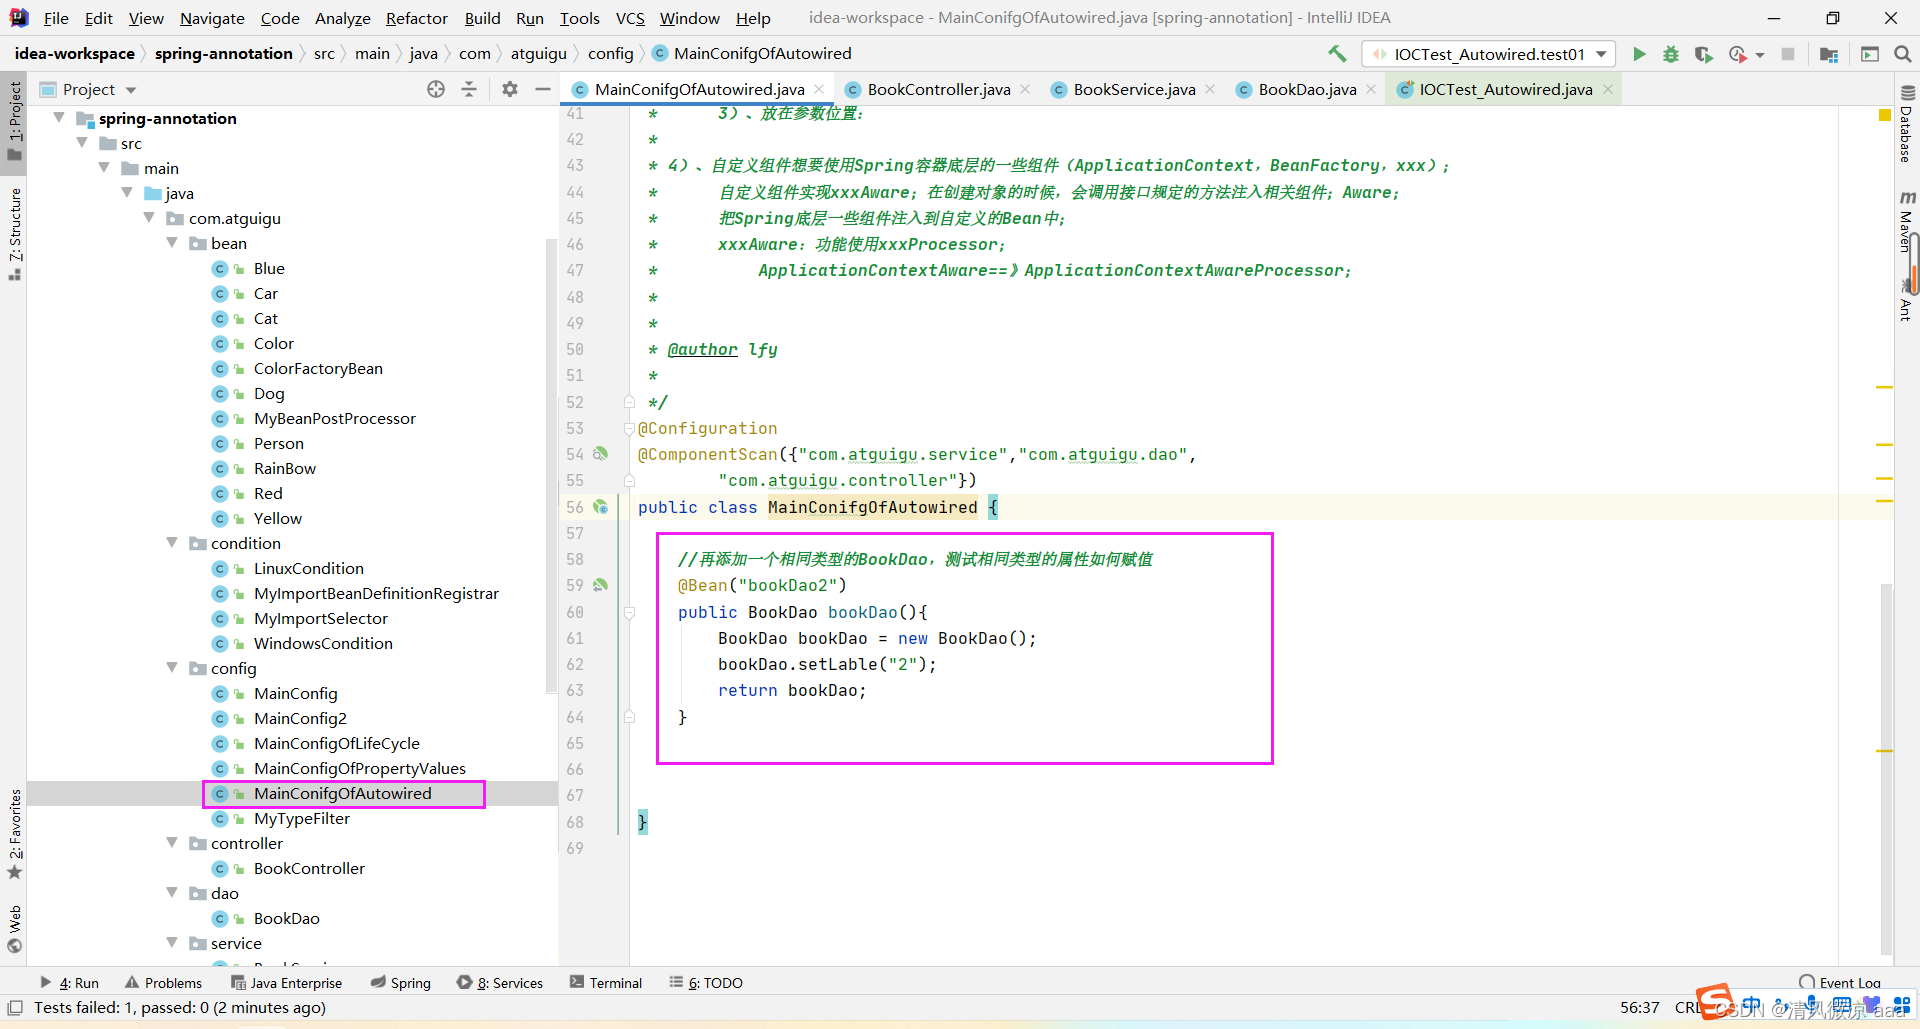1920x1029 pixels.
Task: Click the @author Javadoc tag link
Action: pos(702,349)
